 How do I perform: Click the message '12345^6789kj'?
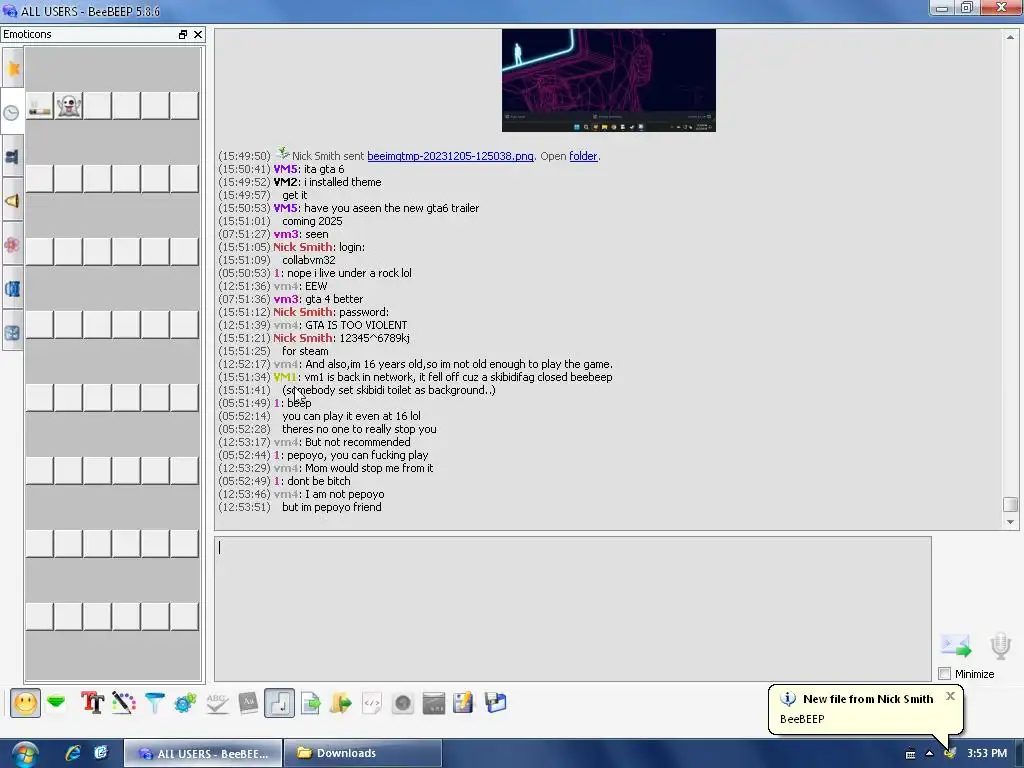[374, 338]
